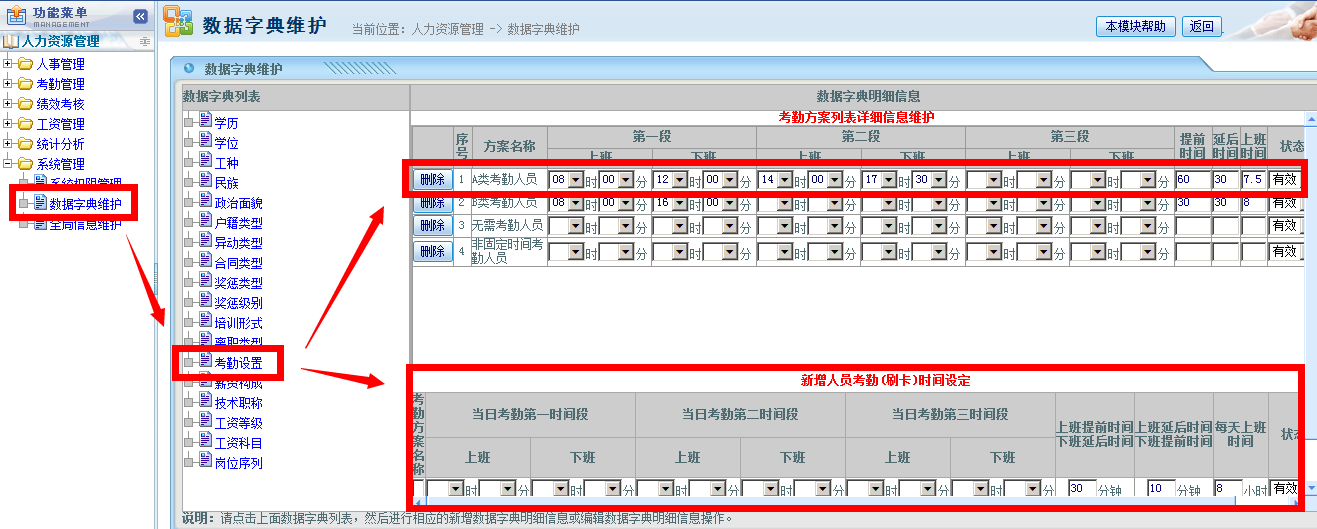Open 状态 dropdown in the A类考勤人员 row
Viewport: 1317px width, 529px height.
pyautogui.click(x=1286, y=180)
